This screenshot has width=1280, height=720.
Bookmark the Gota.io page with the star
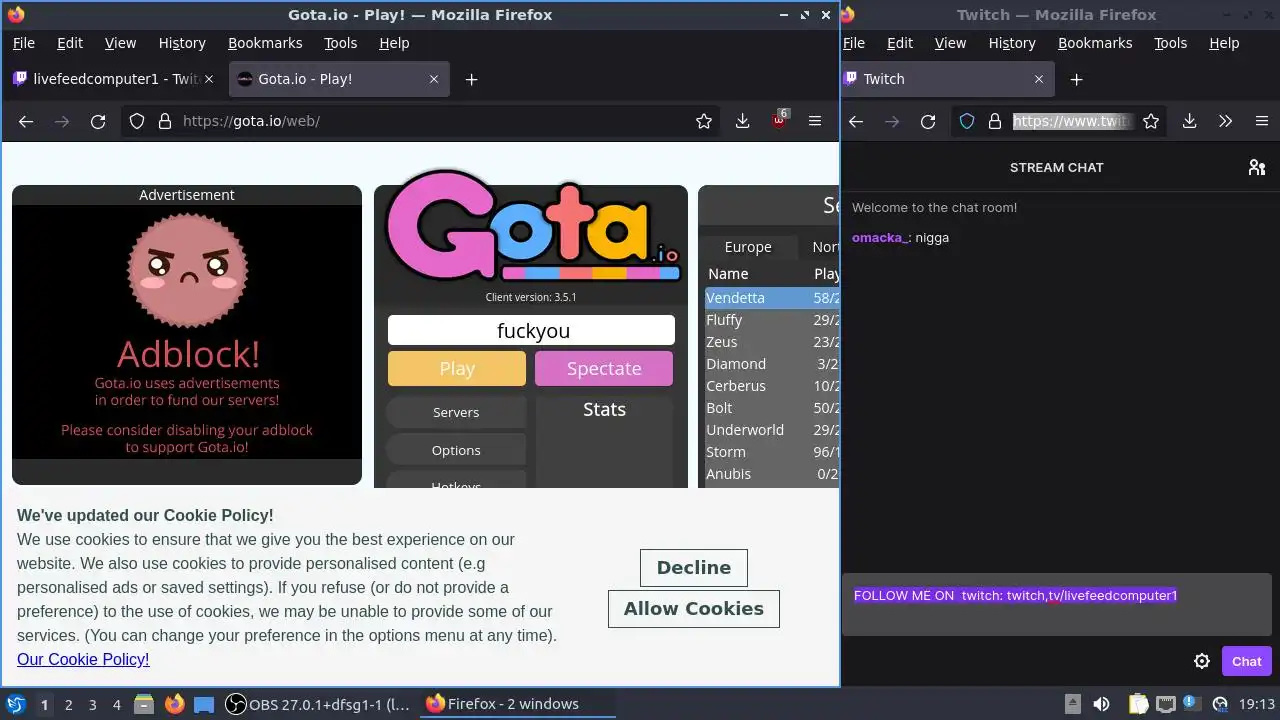(704, 121)
